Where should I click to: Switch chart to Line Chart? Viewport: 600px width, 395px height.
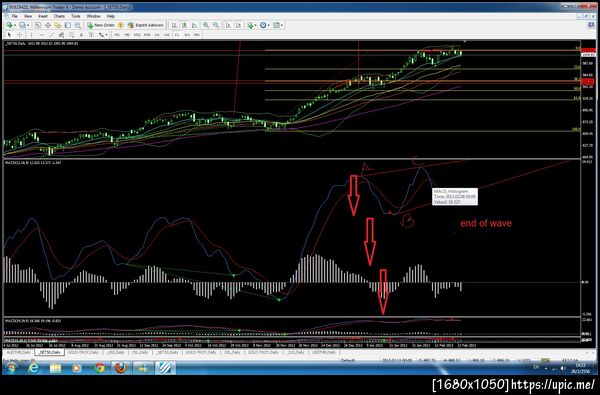tap(194, 25)
